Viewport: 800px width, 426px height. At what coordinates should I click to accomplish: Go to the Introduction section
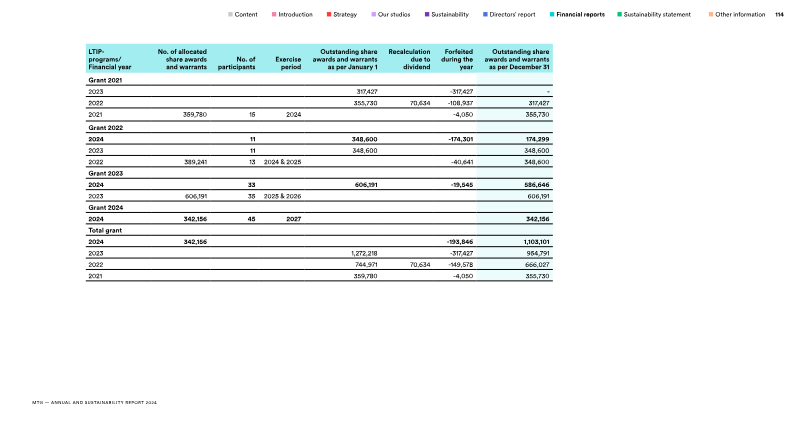(295, 15)
